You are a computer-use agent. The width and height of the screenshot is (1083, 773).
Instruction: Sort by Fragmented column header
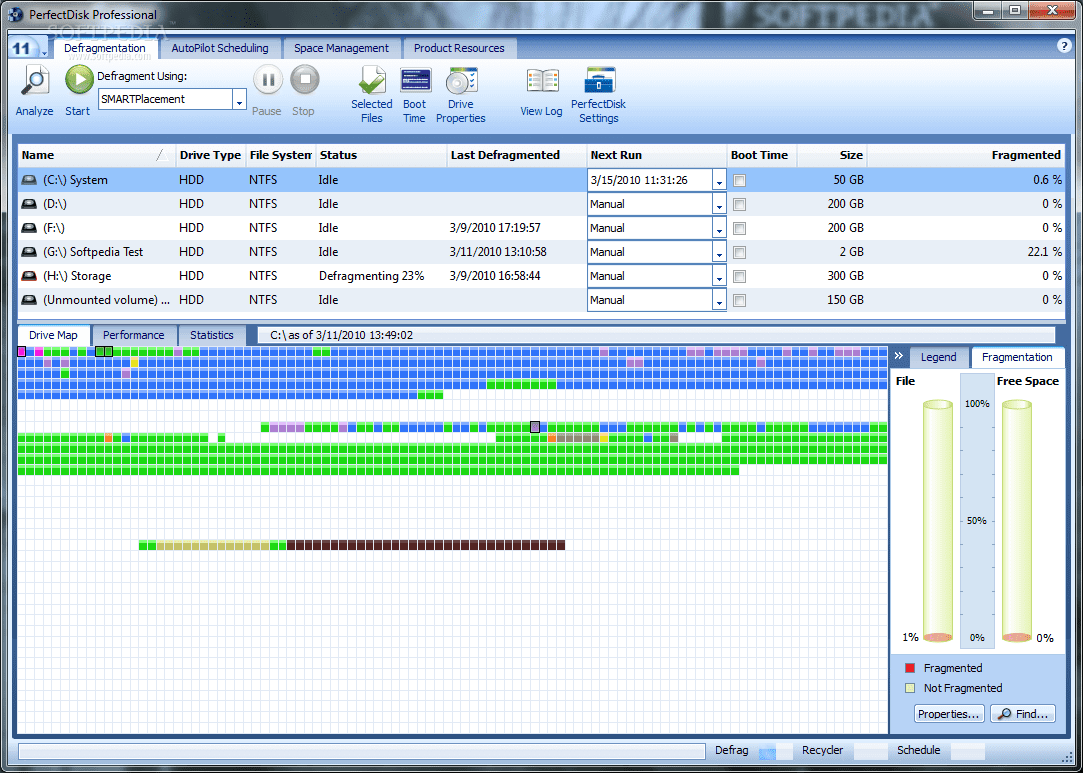tap(966, 155)
